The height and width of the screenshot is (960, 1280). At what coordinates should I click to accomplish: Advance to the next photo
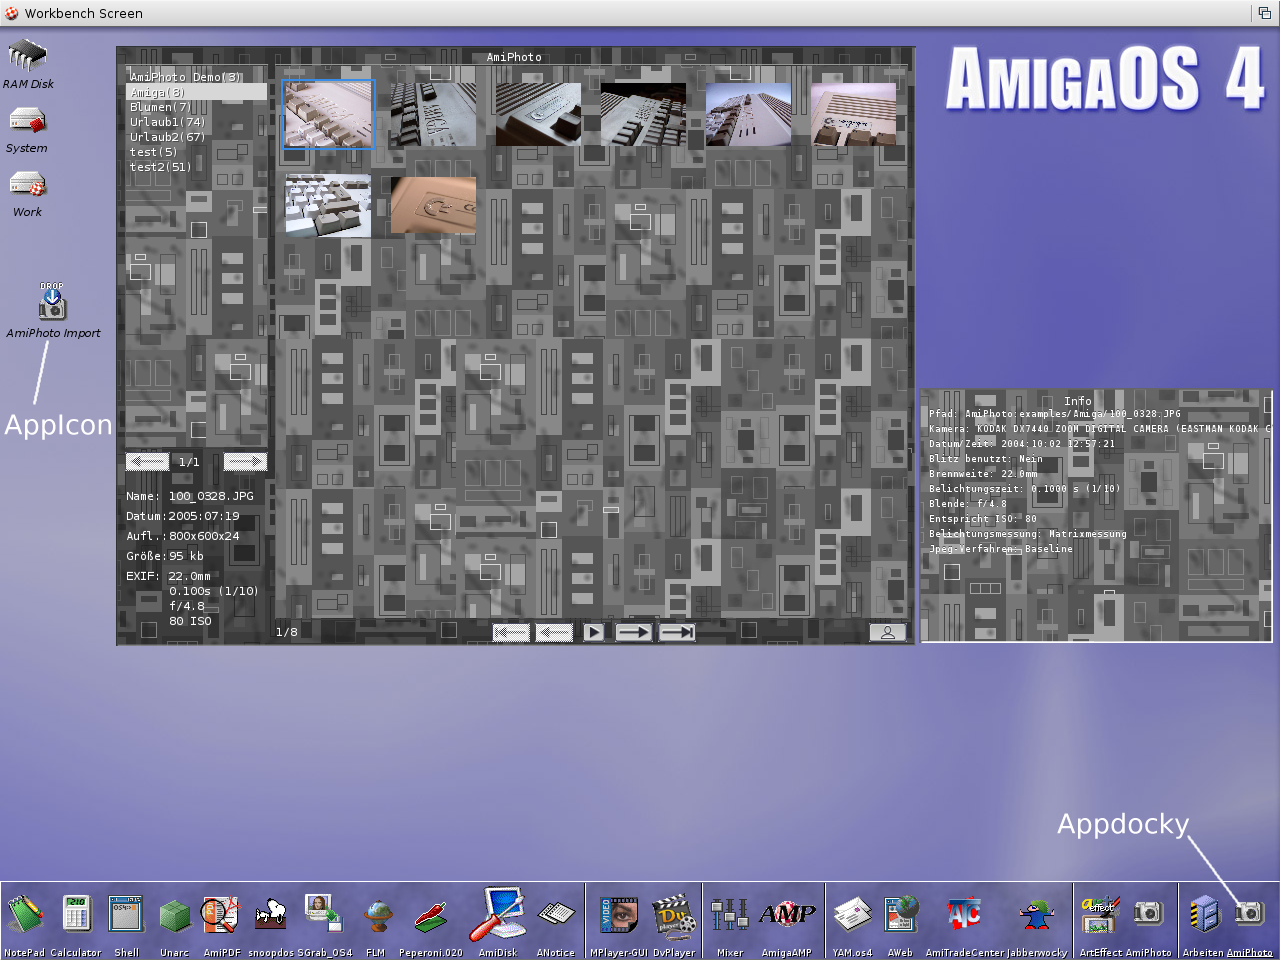coord(633,632)
